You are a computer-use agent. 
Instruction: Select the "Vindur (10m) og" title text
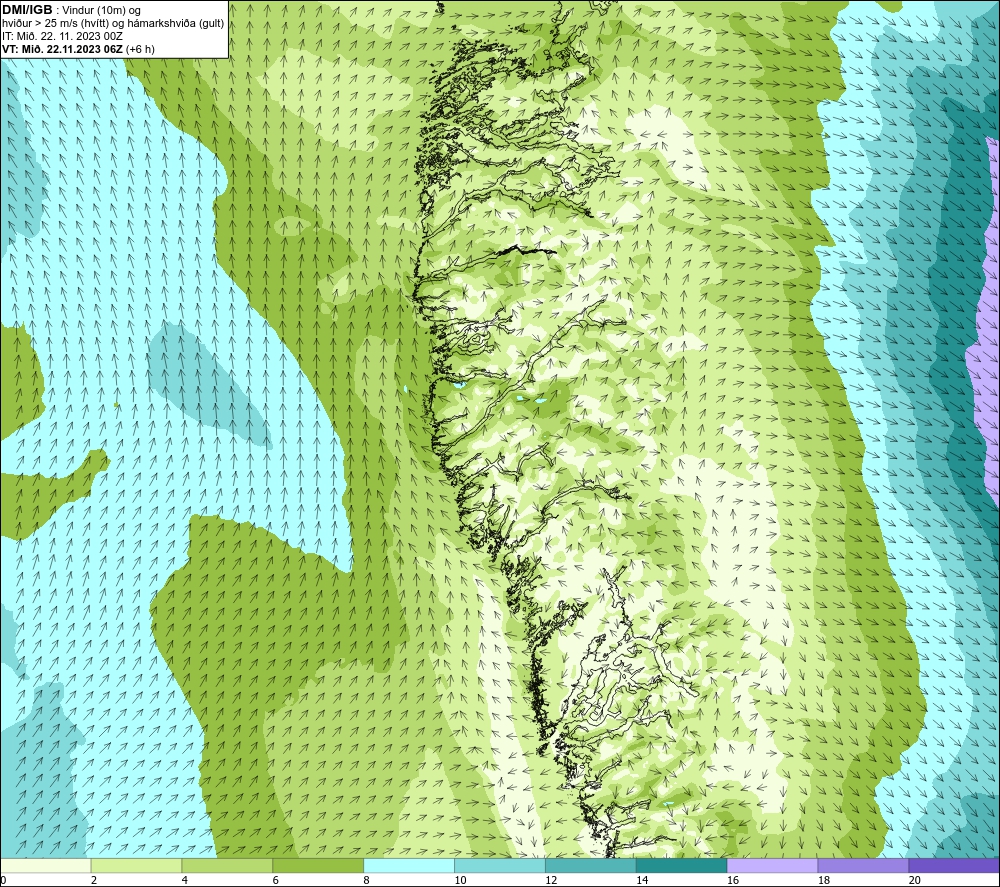[101, 11]
